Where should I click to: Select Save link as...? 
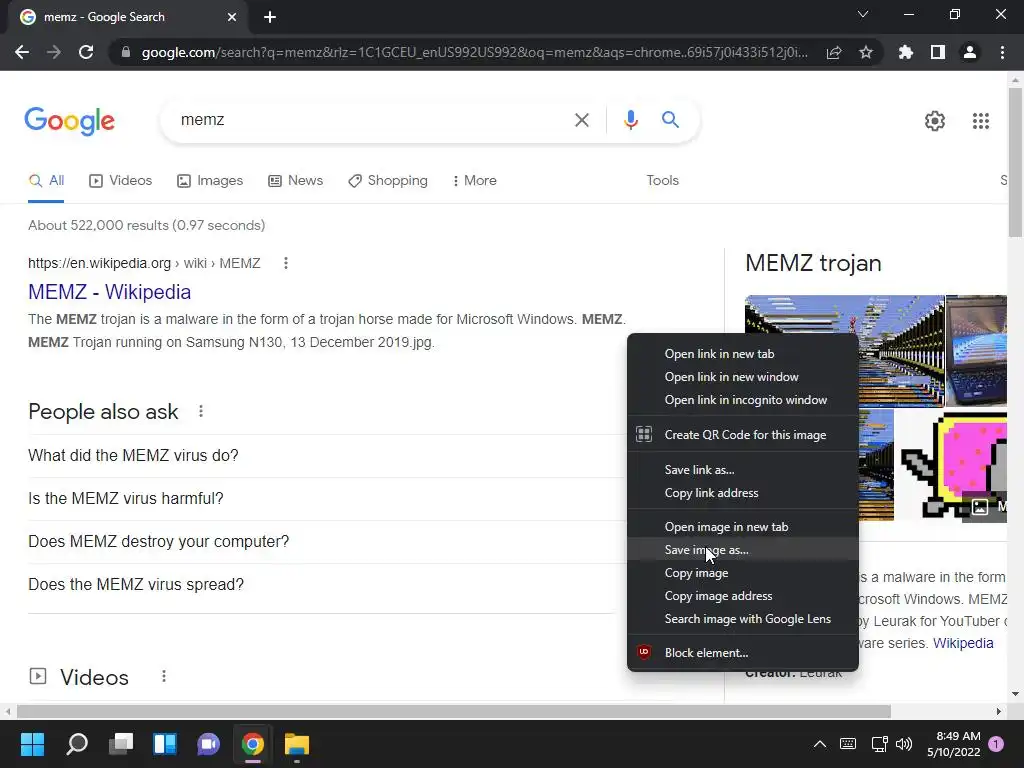pos(743,470)
